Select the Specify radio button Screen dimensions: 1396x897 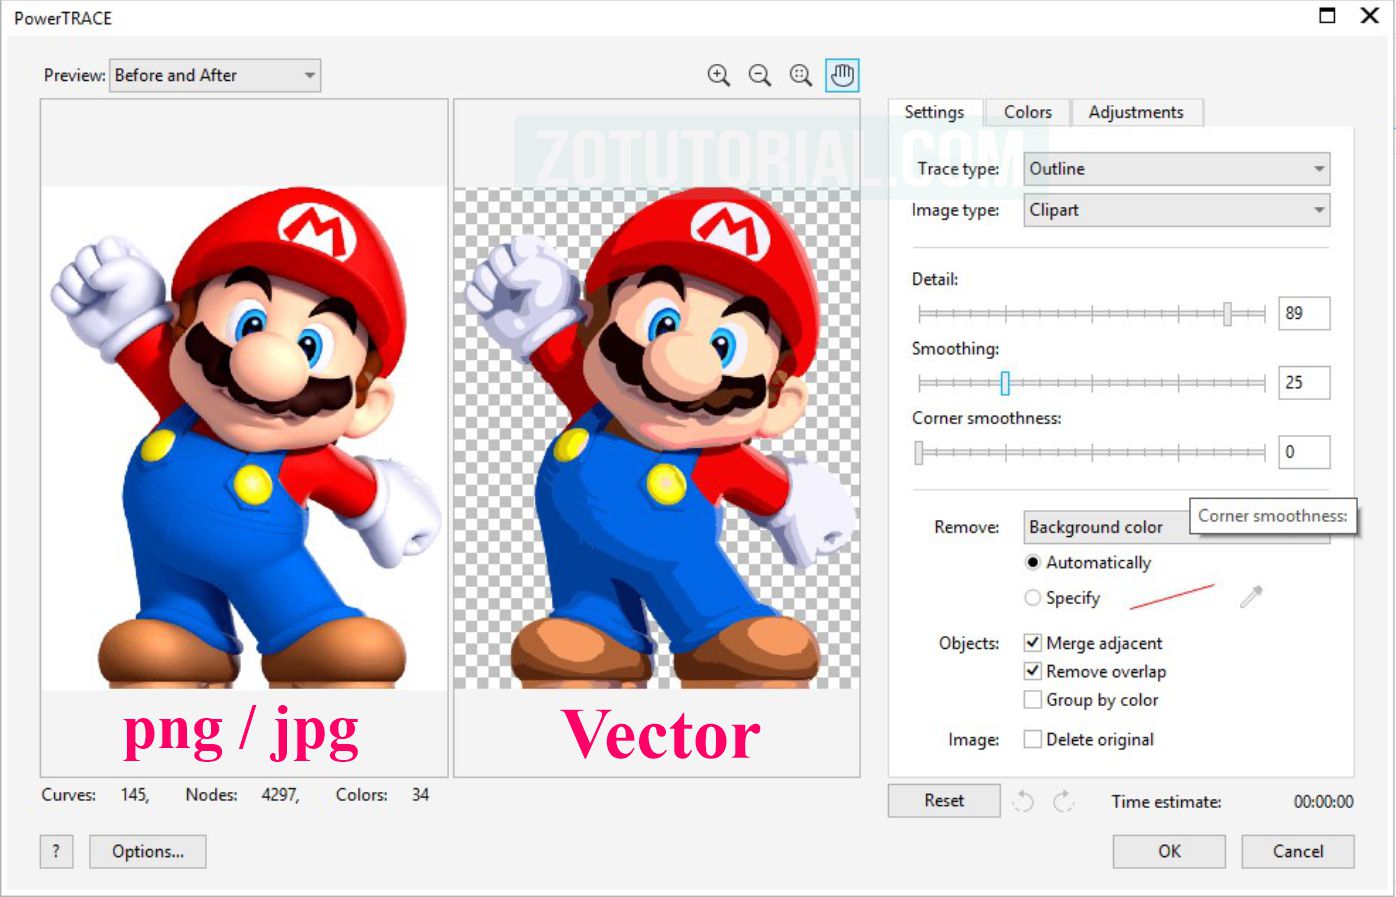[x=1033, y=598]
